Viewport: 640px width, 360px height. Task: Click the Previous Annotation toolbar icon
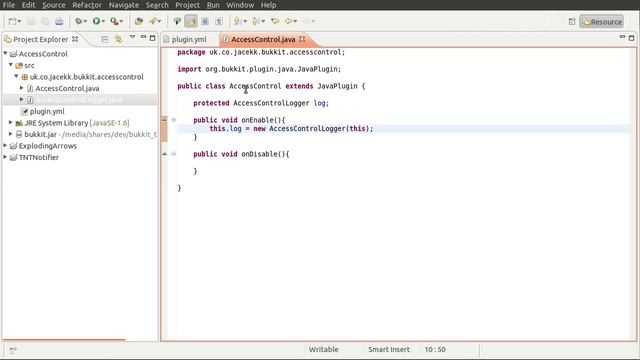[256, 21]
